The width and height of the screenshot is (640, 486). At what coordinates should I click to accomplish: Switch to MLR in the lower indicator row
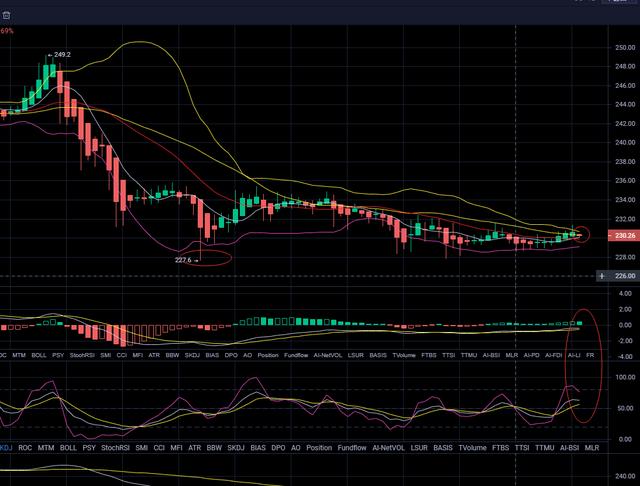pyautogui.click(x=592, y=448)
